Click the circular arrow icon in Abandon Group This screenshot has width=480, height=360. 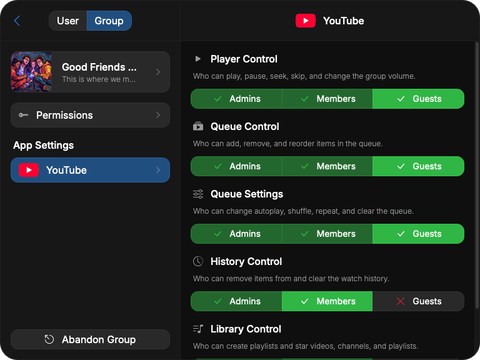tap(49, 339)
